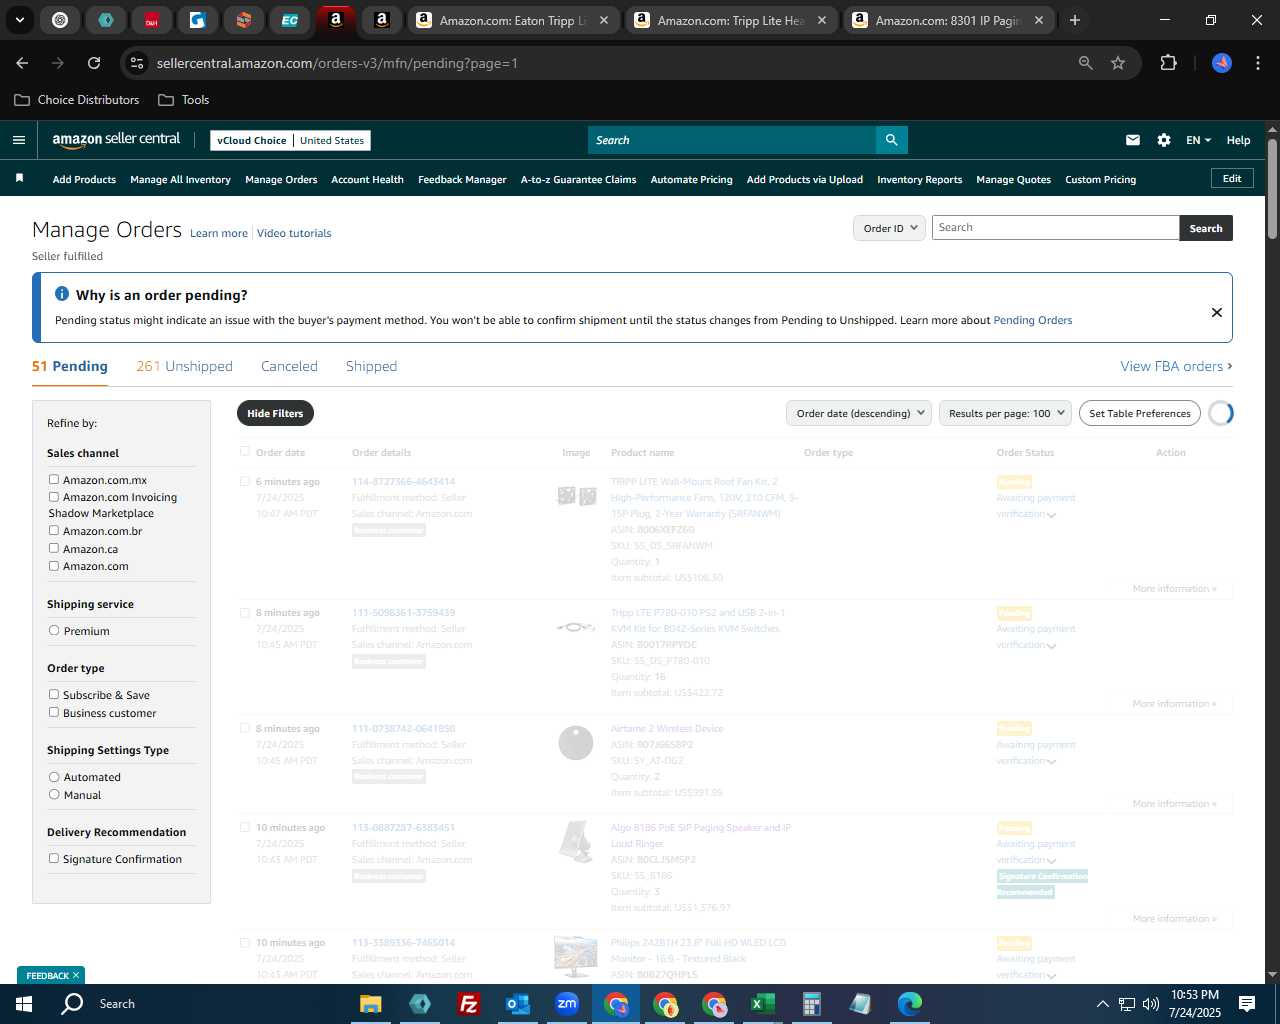Select Manual shipping settings type
Viewport: 1280px width, 1024px height.
click(x=54, y=794)
